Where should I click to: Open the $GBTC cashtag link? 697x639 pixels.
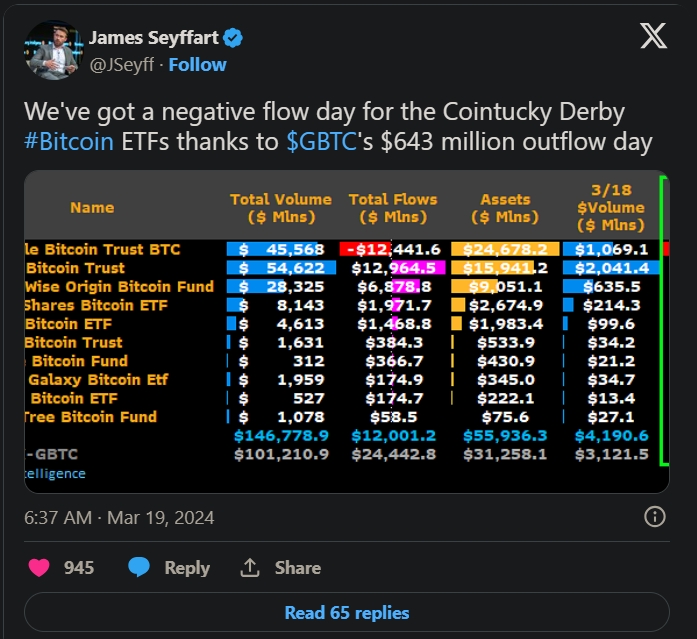click(x=321, y=142)
